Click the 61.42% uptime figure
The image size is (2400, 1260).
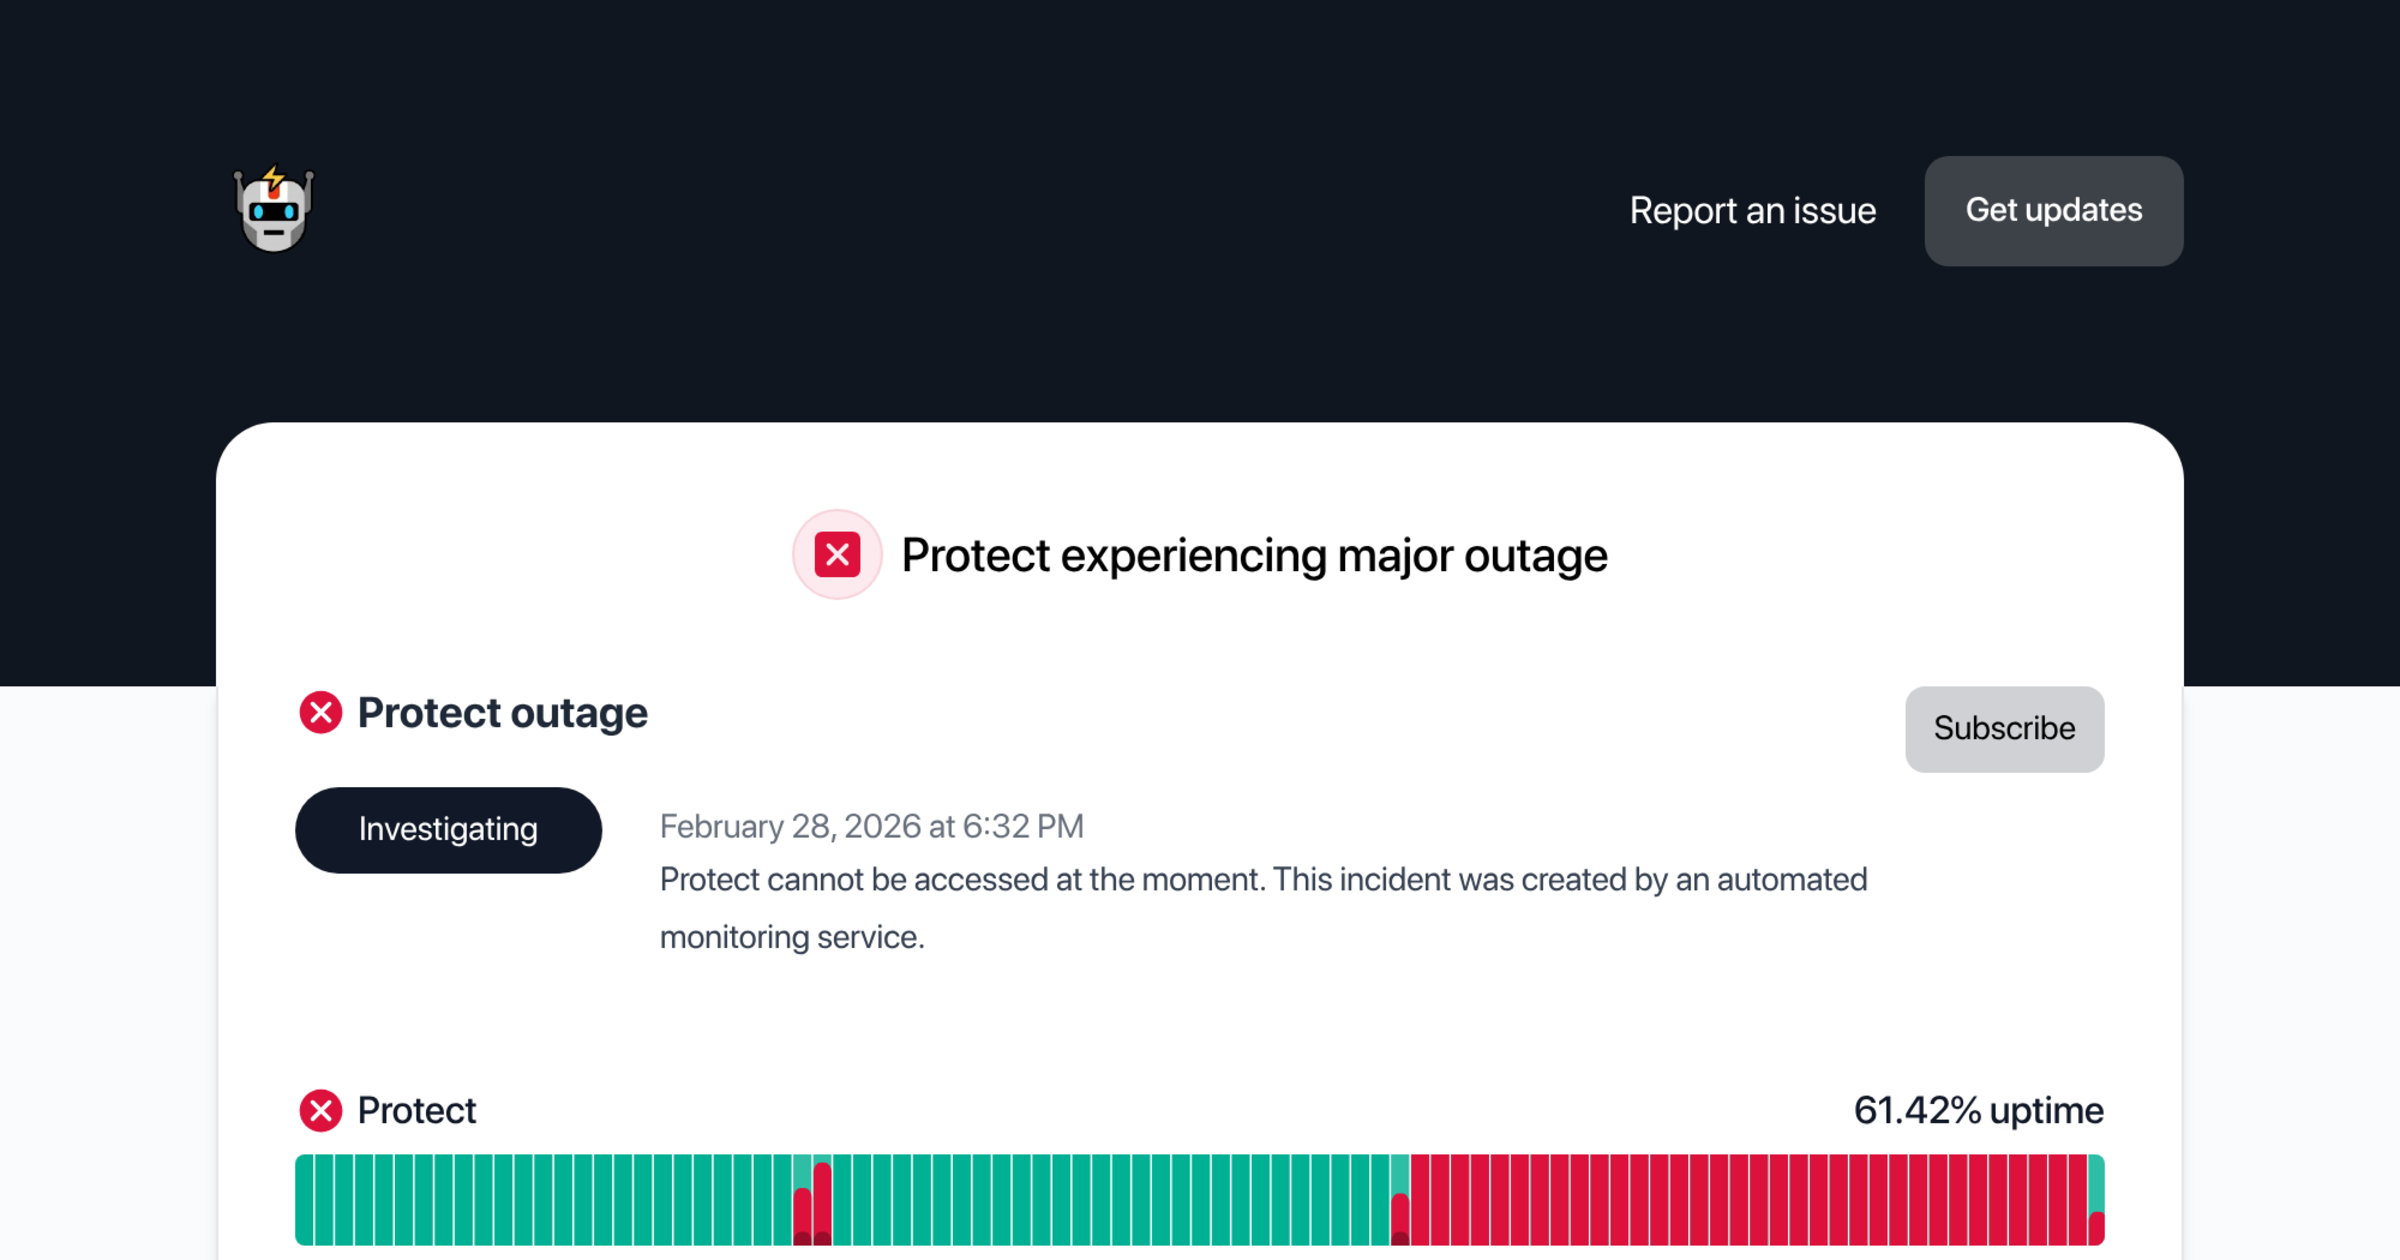point(1978,1110)
